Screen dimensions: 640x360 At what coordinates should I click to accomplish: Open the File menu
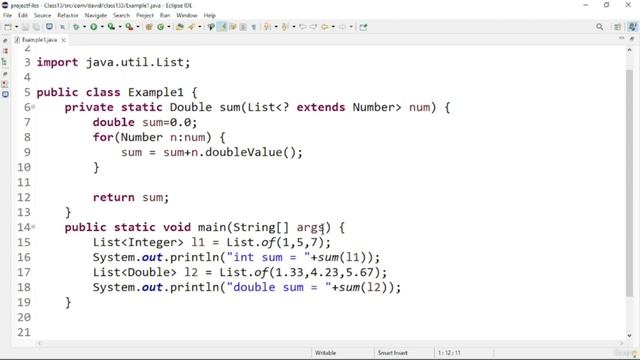(7, 16)
